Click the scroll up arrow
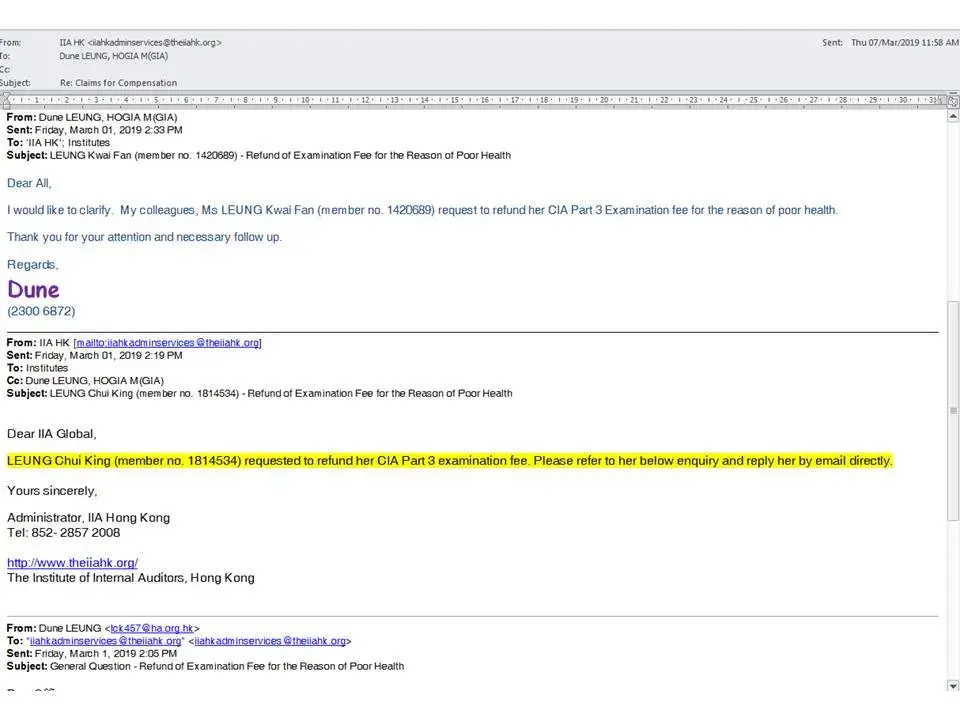 pyautogui.click(x=953, y=115)
